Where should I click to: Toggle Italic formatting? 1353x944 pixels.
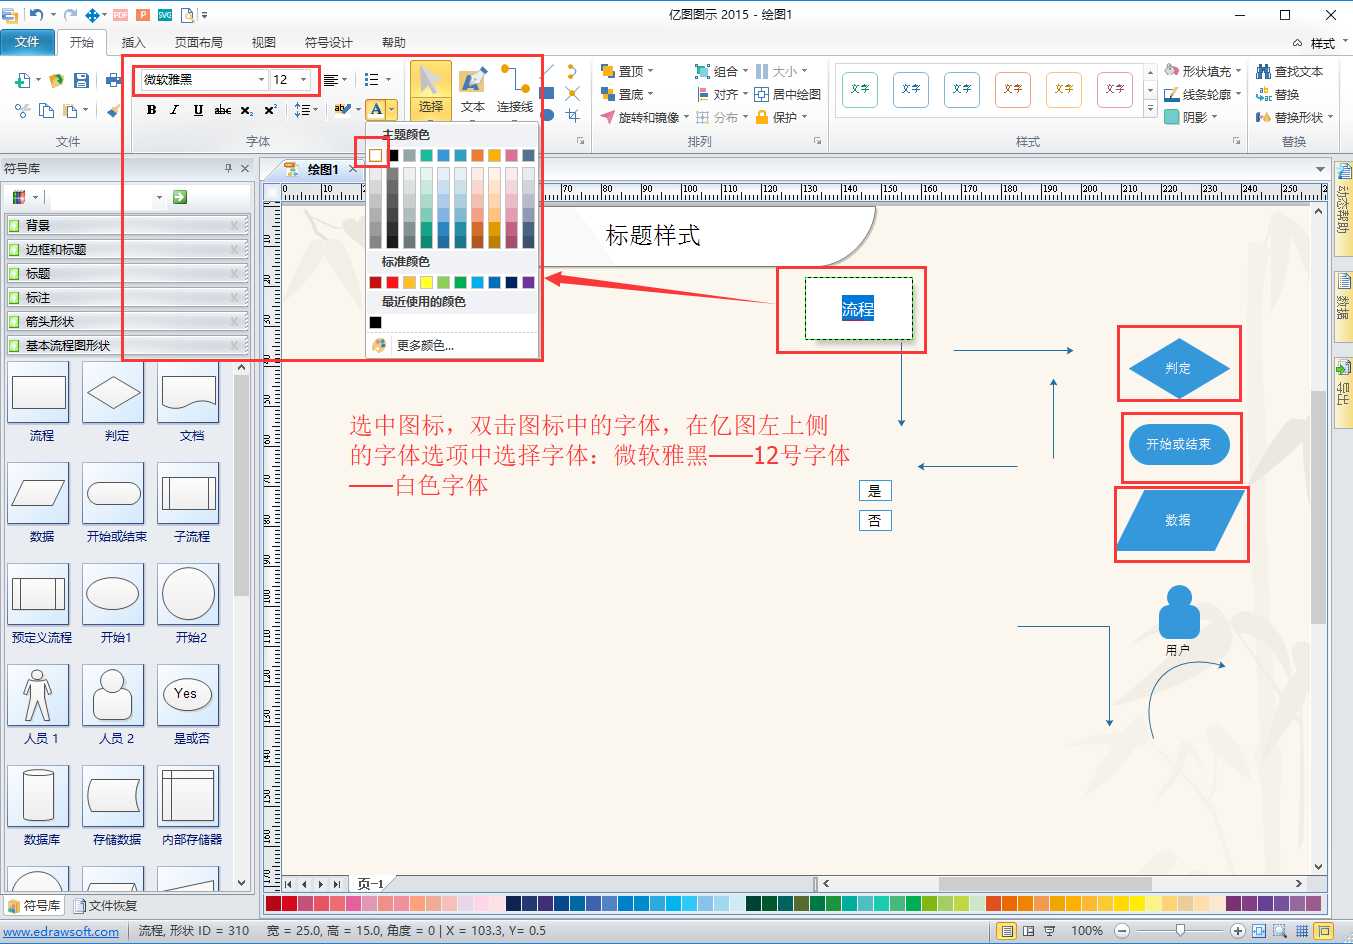click(174, 110)
